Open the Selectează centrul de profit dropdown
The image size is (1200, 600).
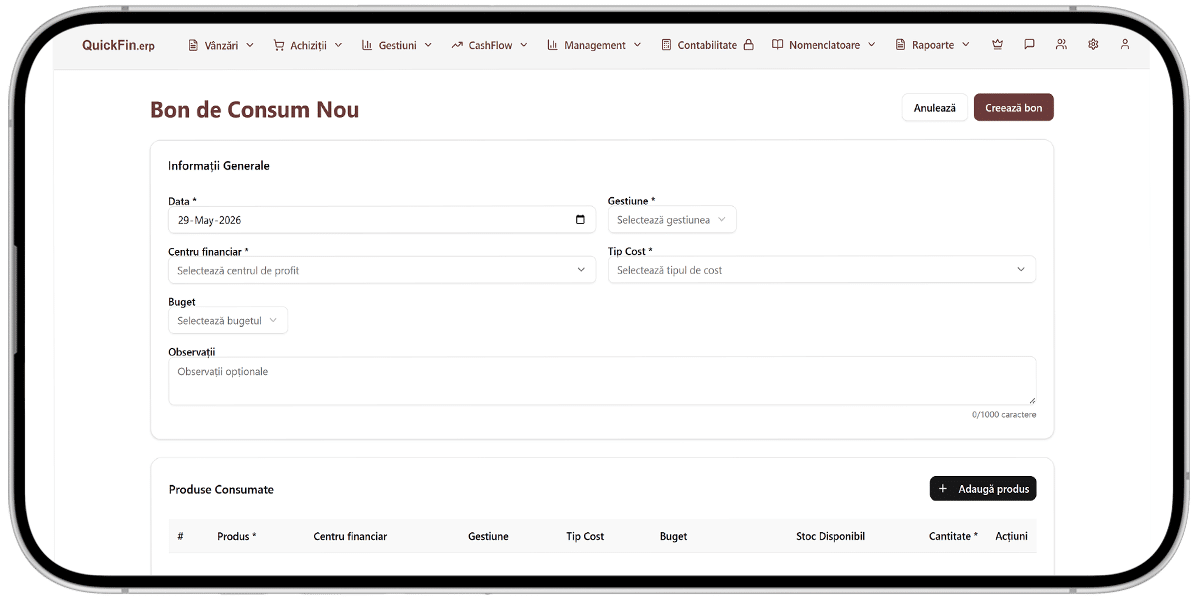(382, 270)
